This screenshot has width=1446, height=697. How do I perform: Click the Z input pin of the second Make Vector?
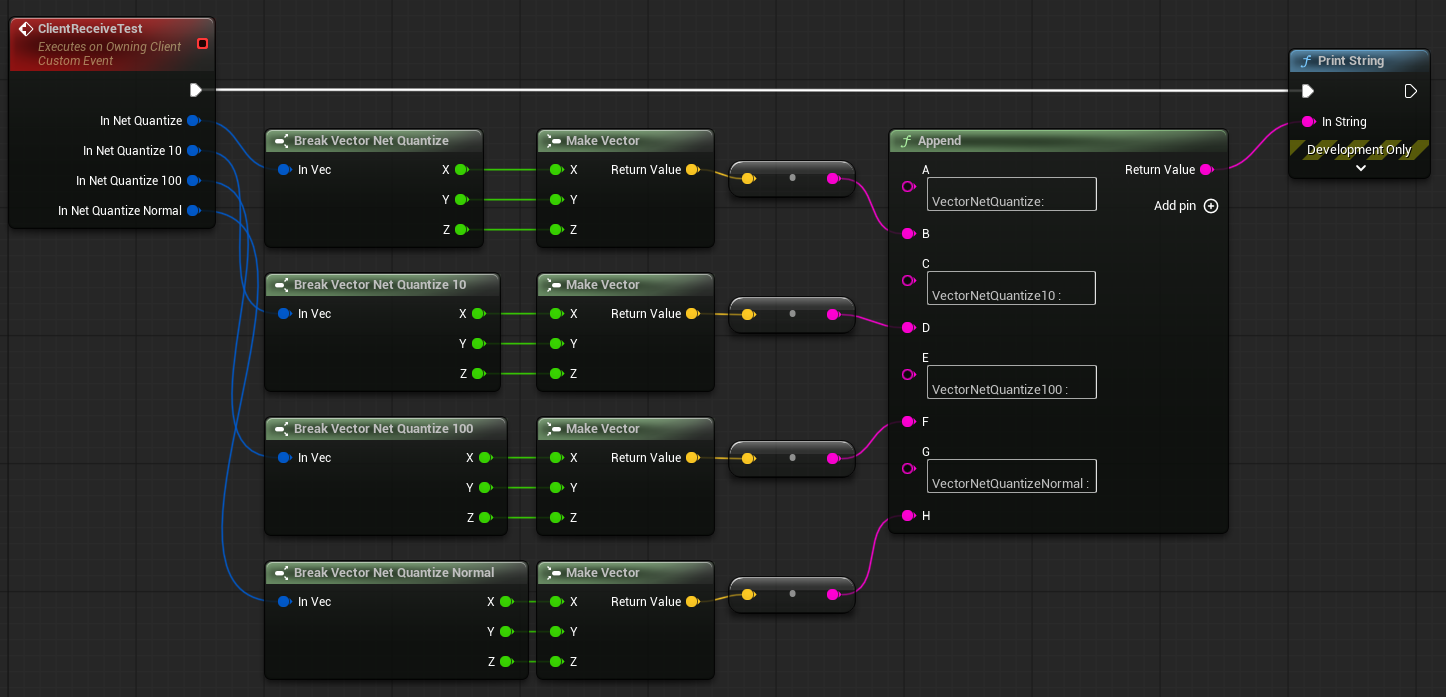pyautogui.click(x=556, y=374)
